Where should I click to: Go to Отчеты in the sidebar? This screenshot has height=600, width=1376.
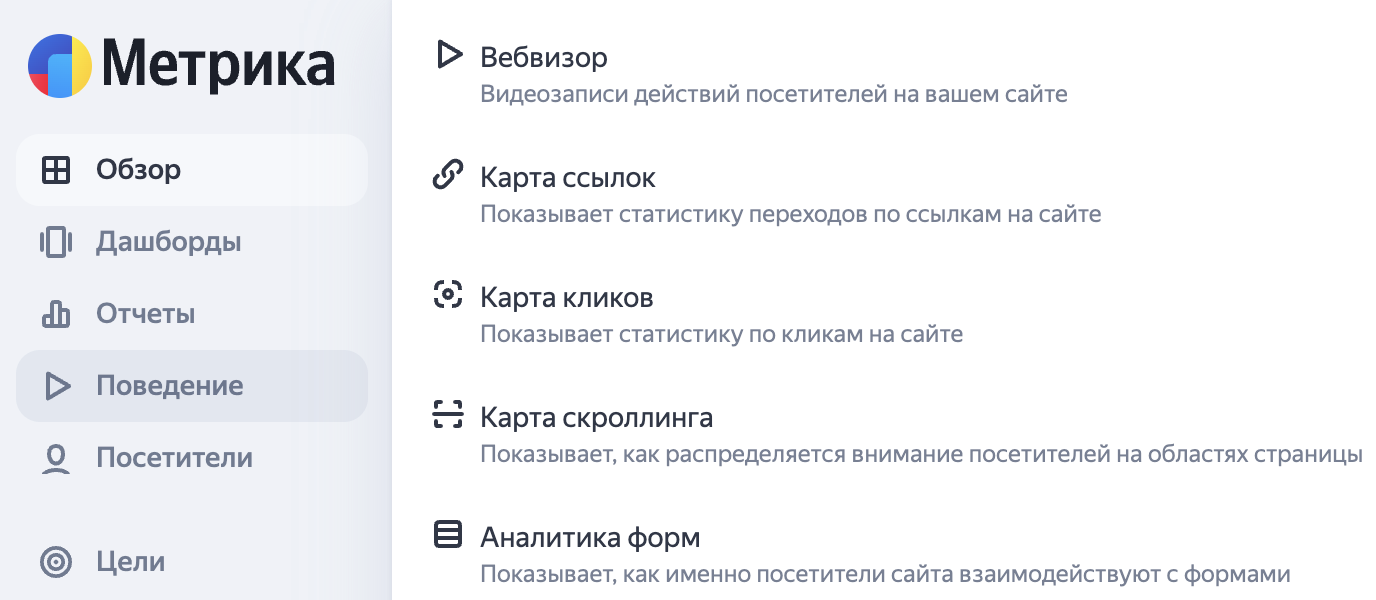(x=192, y=314)
